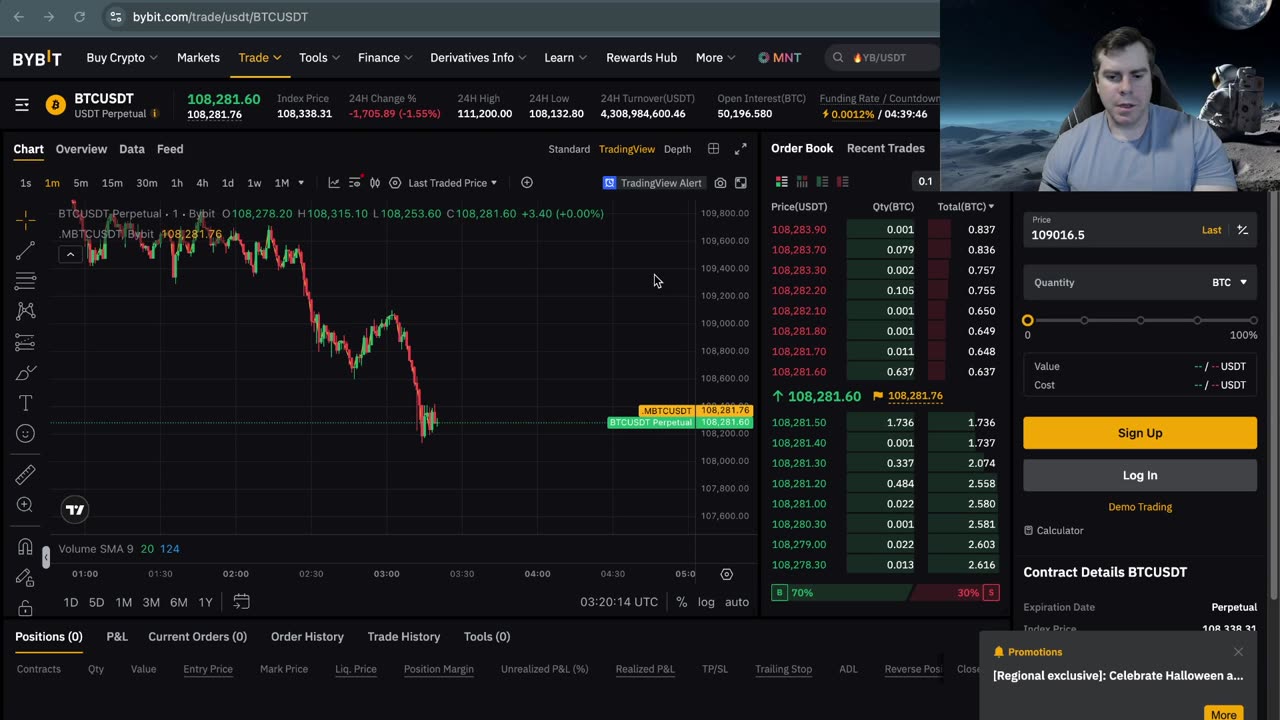1280x720 pixels.
Task: Toggle percentage scale on chart
Action: click(681, 602)
